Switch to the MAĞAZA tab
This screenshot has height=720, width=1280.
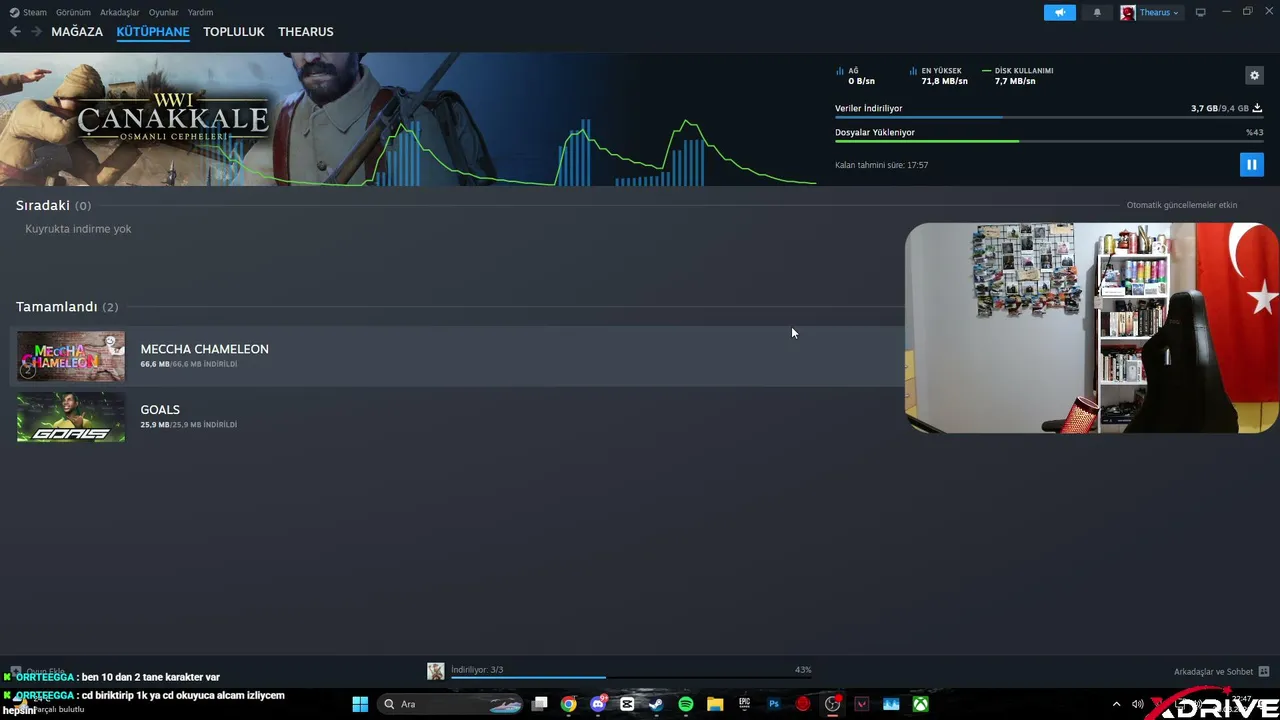[x=77, y=32]
